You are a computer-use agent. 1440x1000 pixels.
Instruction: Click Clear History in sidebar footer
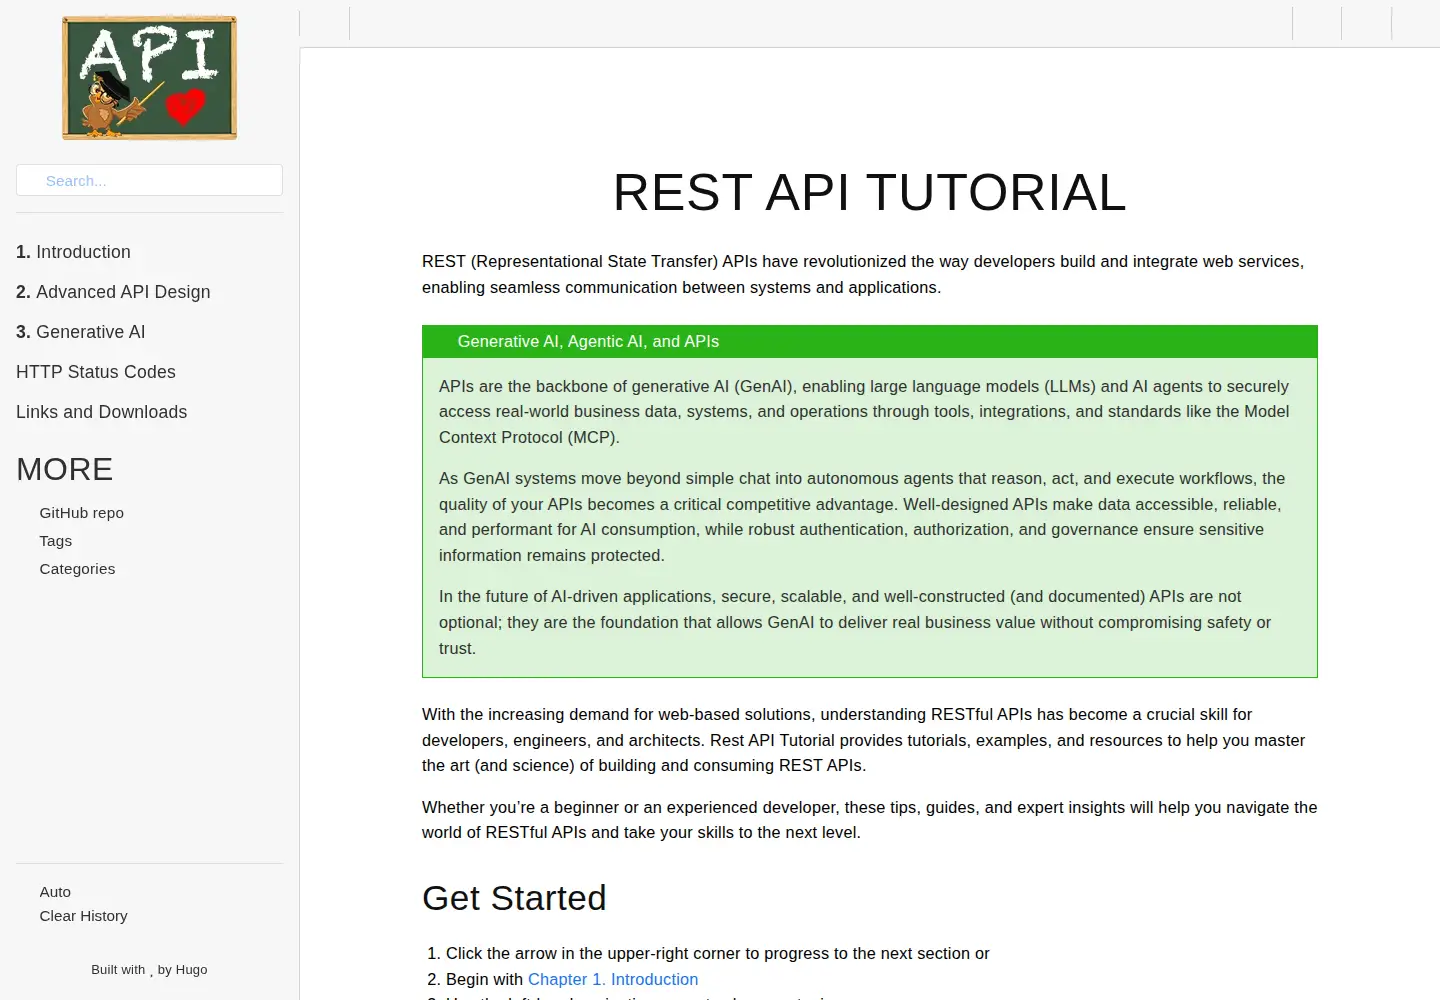[83, 916]
